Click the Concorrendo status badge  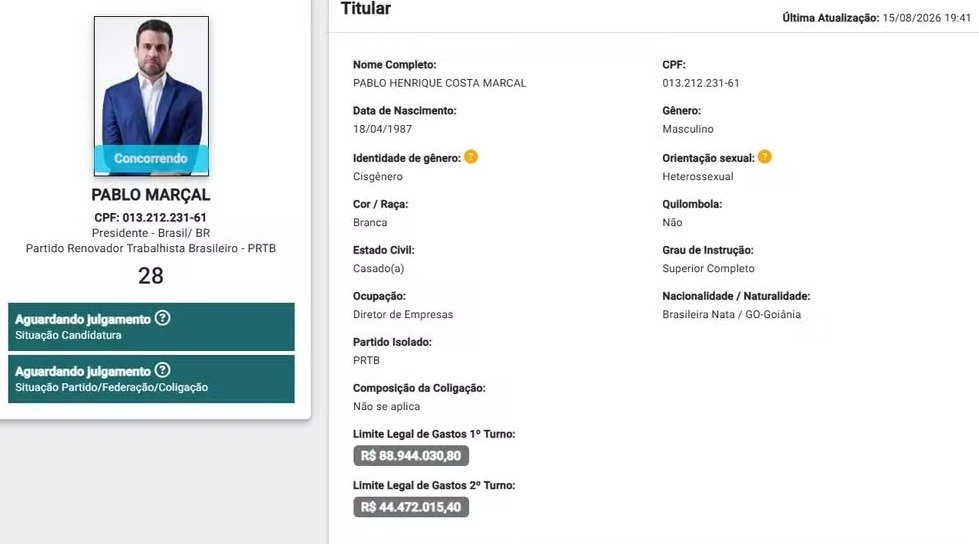point(151,159)
